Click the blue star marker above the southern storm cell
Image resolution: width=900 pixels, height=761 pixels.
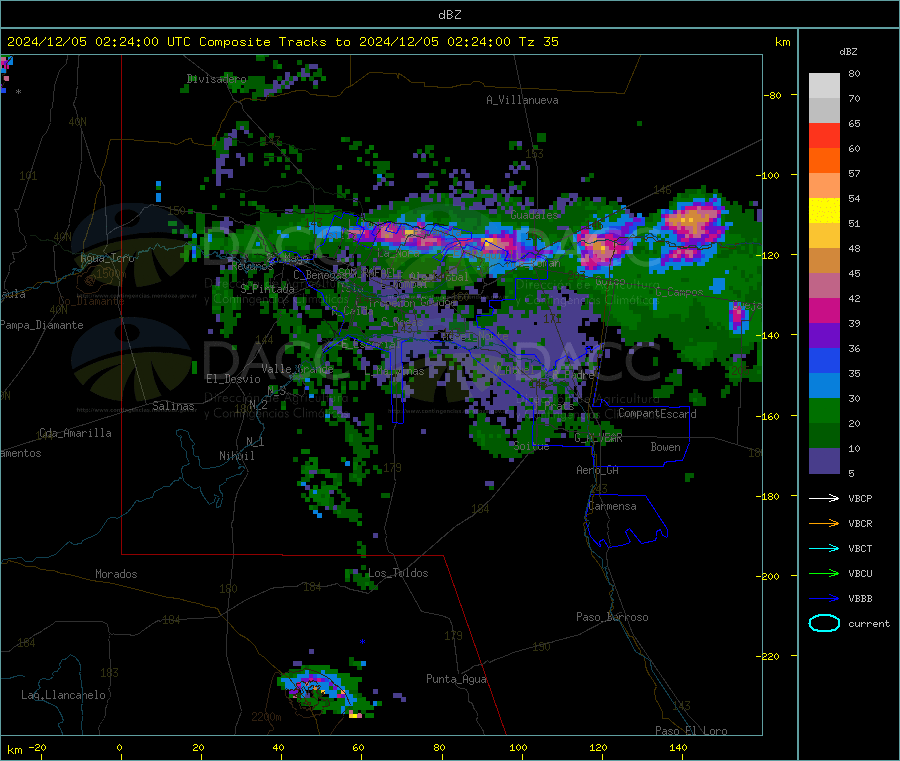pyautogui.click(x=362, y=642)
